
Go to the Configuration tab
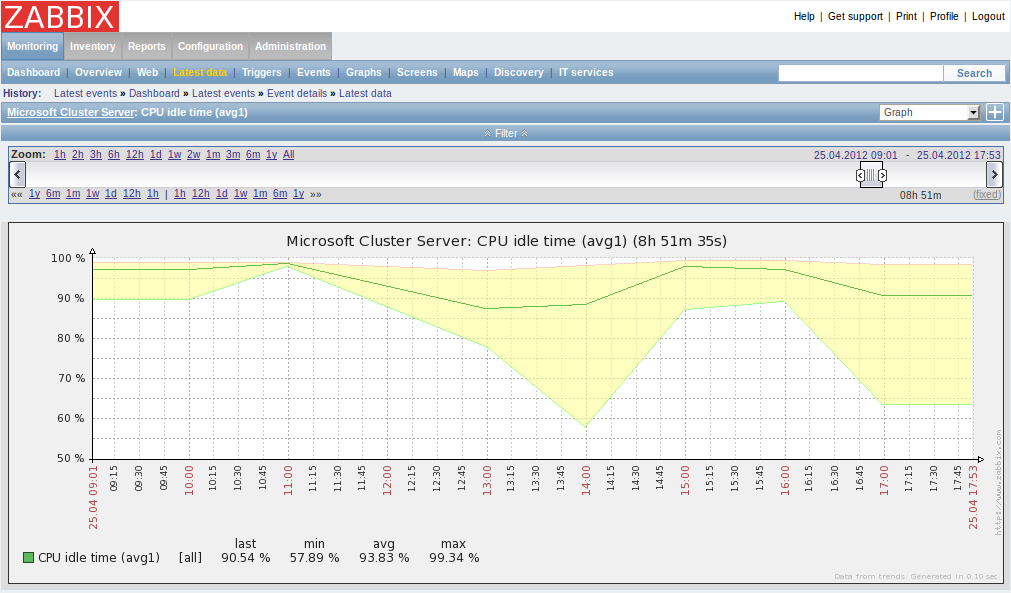[x=210, y=46]
